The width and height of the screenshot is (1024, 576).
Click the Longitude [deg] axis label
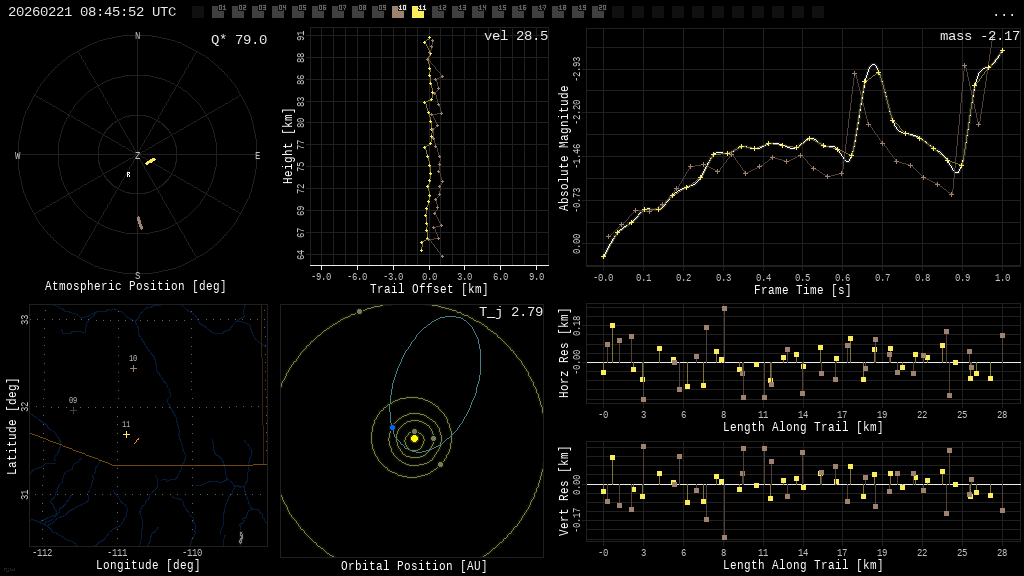tap(148, 565)
